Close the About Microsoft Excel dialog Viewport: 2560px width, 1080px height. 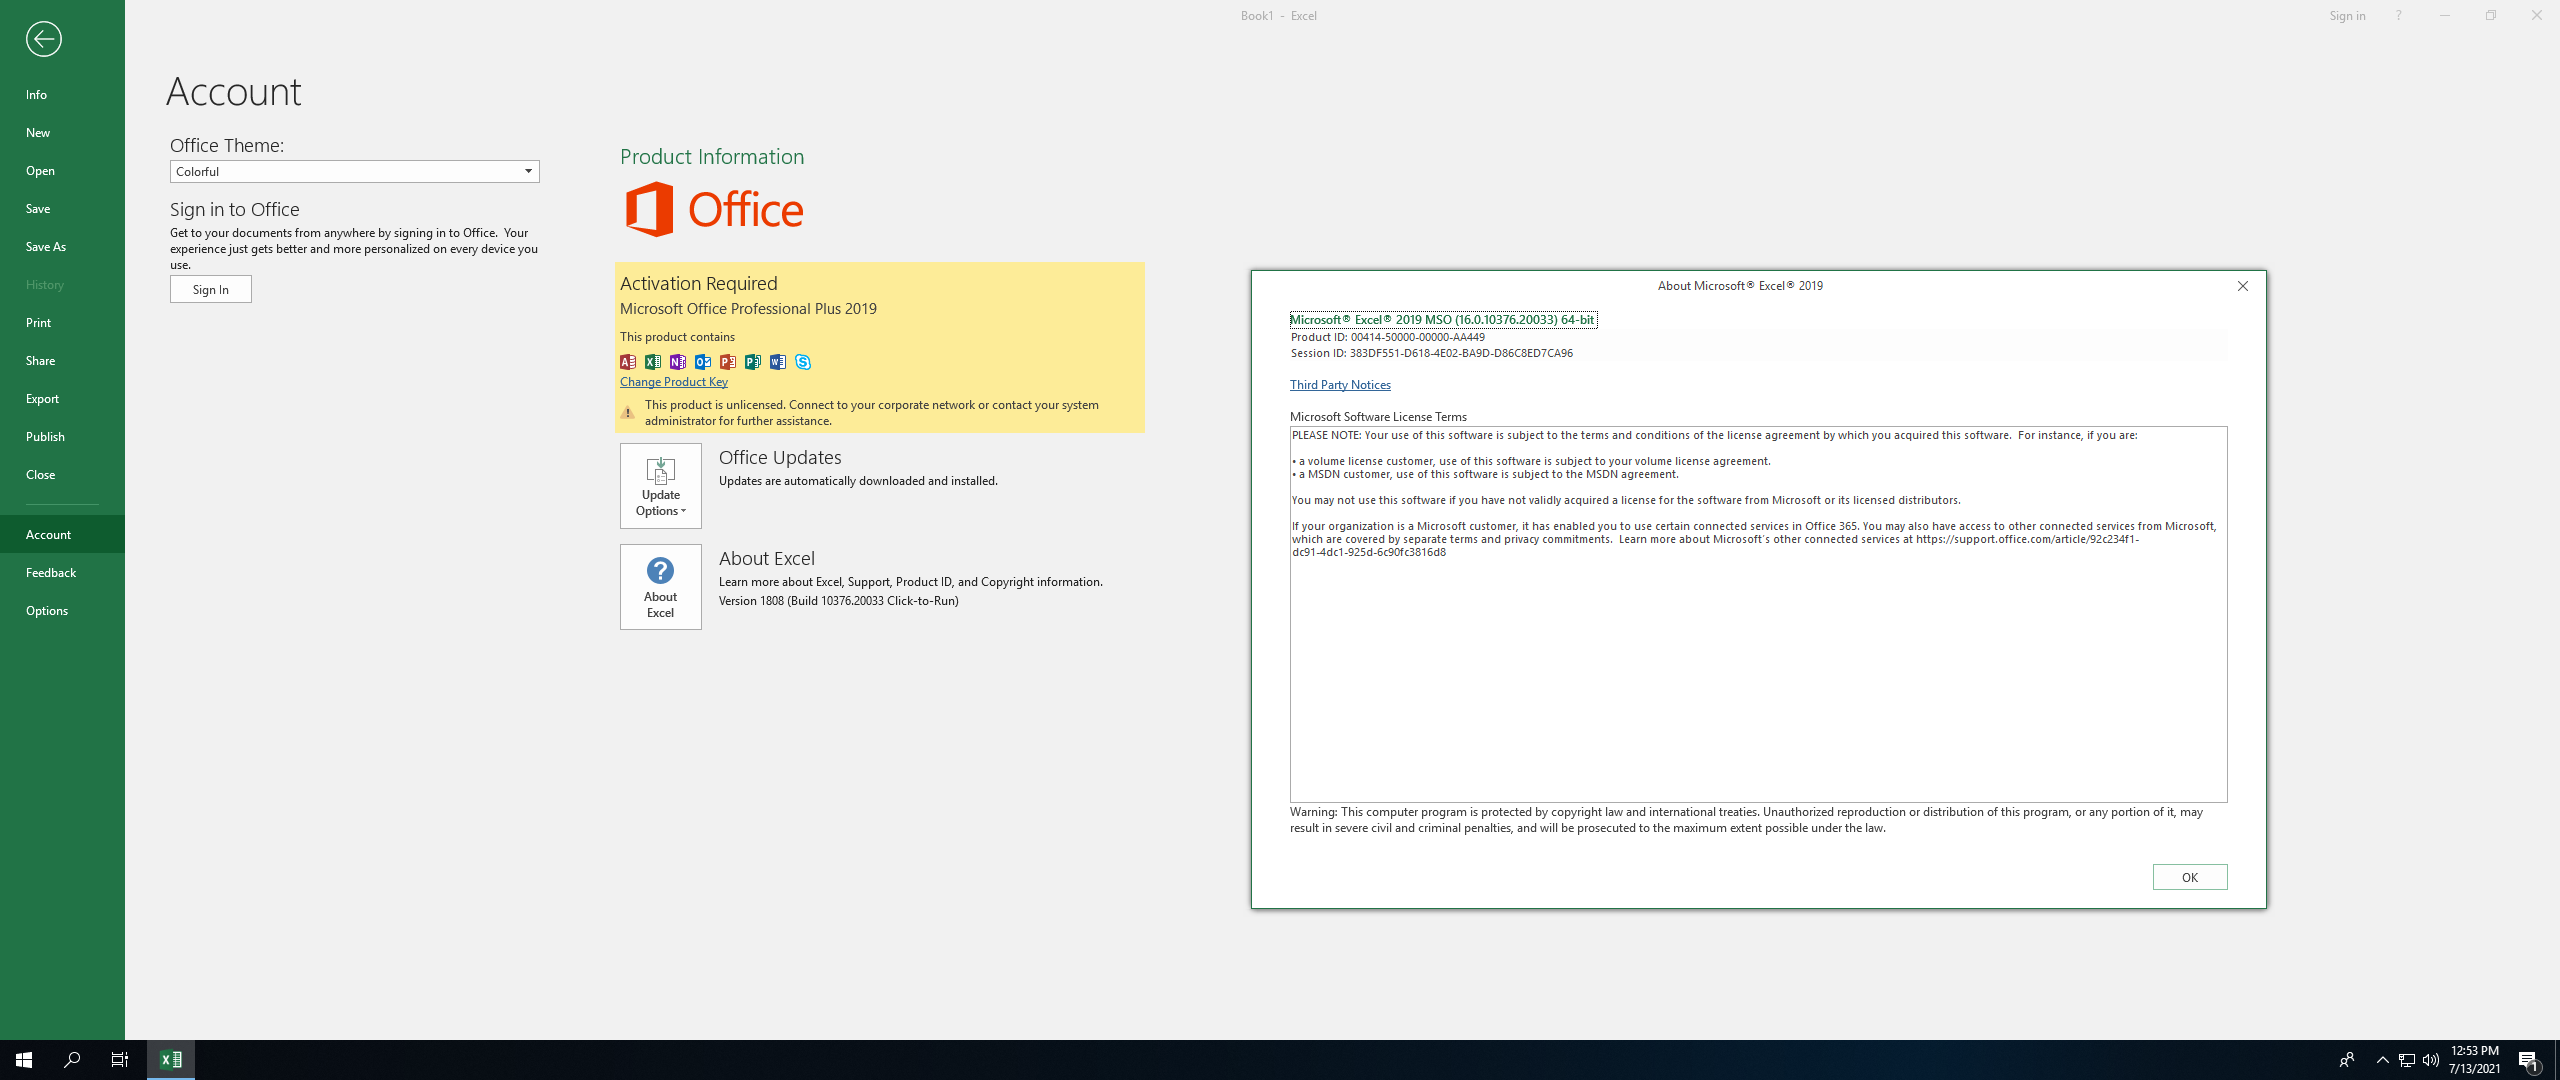[2243, 286]
